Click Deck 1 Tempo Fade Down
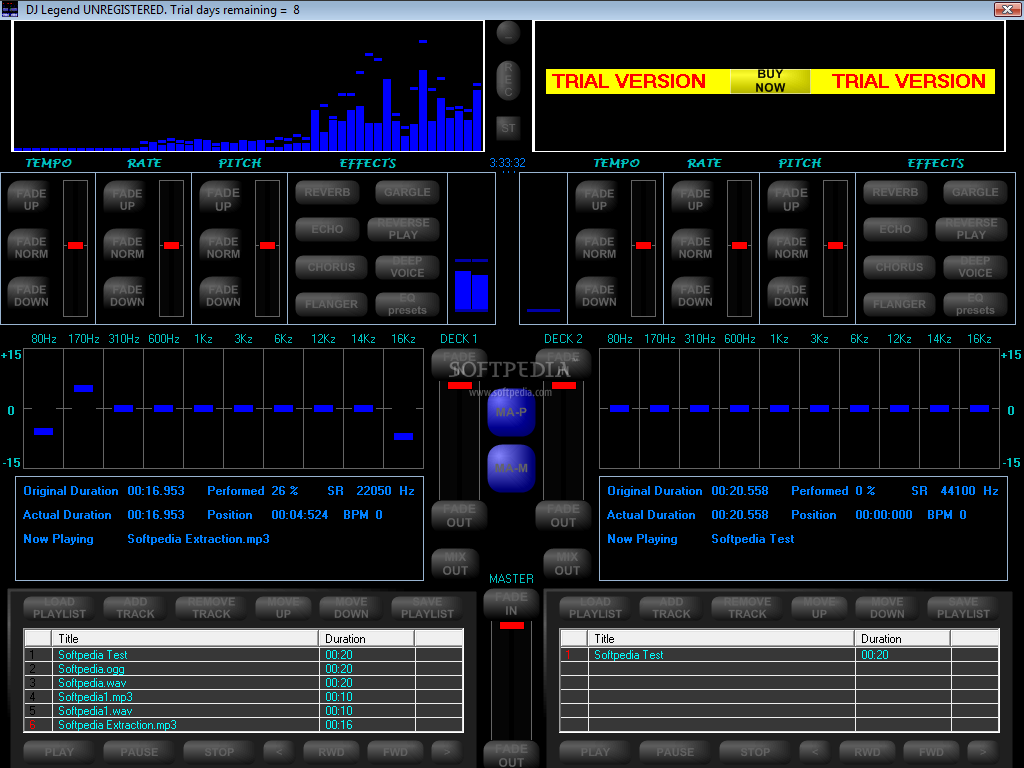 [x=31, y=295]
